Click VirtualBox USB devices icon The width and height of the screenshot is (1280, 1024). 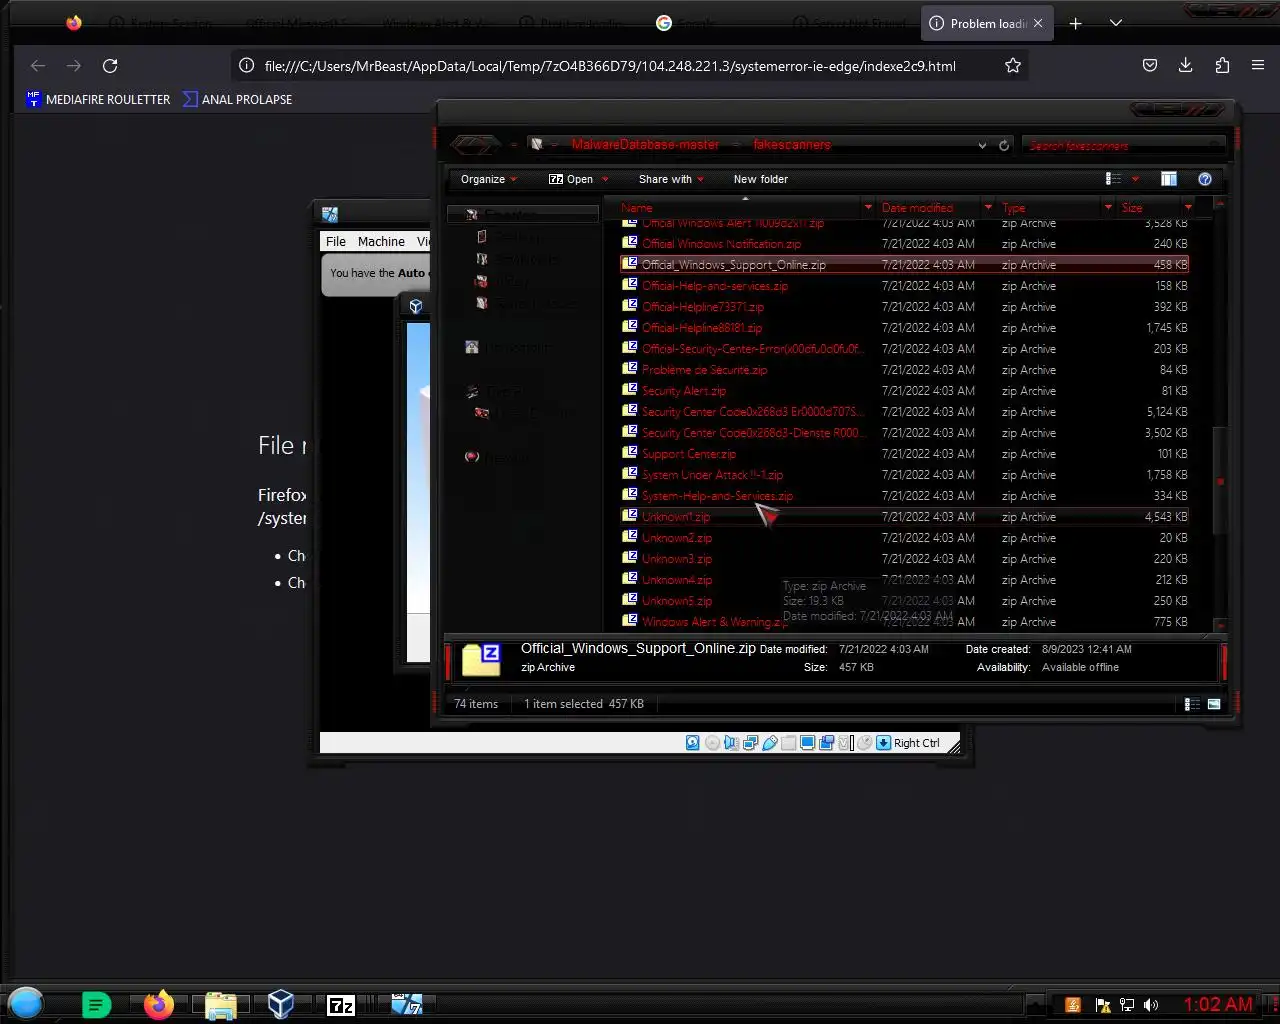pyautogui.click(x=769, y=743)
